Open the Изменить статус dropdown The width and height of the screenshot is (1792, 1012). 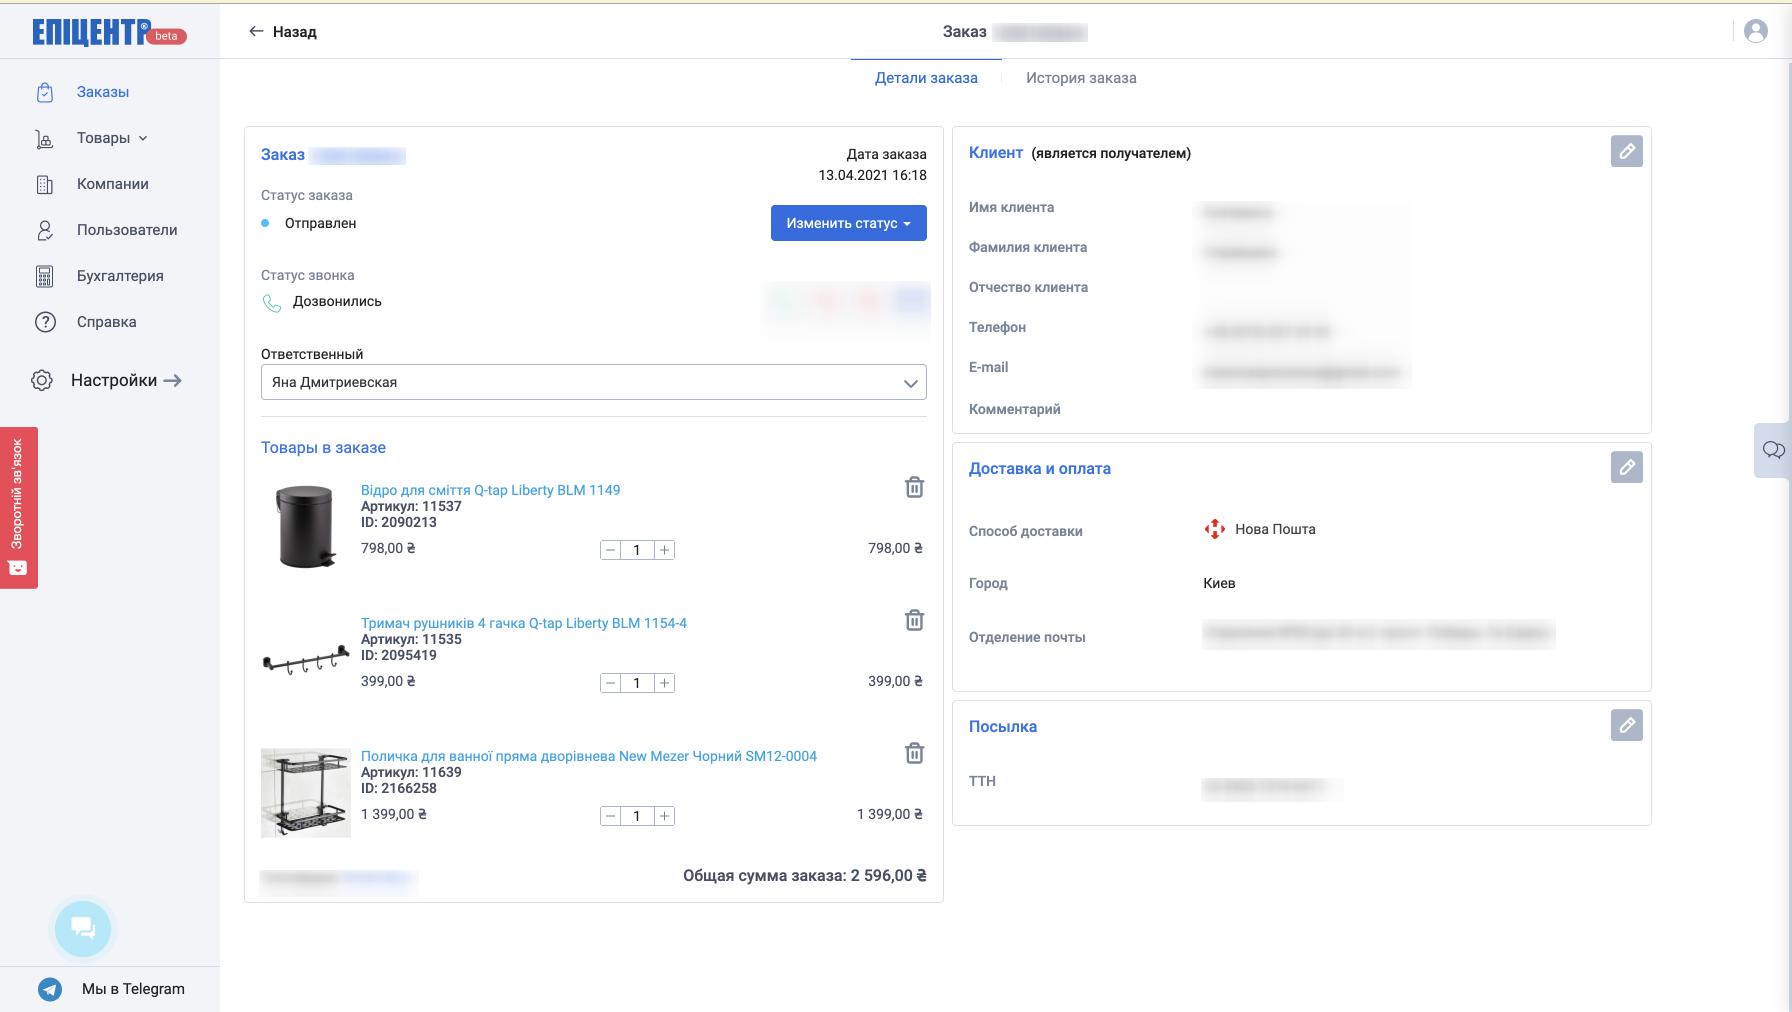(x=848, y=223)
